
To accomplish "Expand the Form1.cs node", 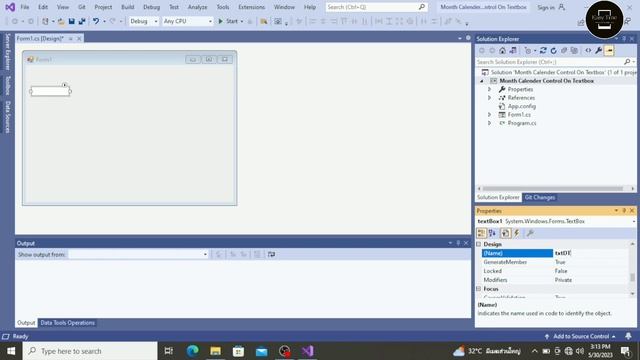I will 489,115.
